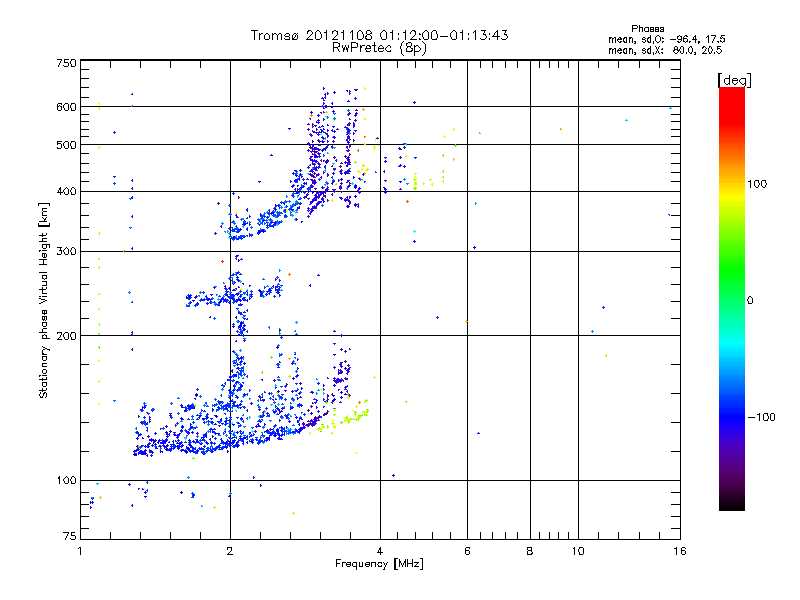Select the 'mean, sd,X: 80.0, 20.5' line
This screenshot has width=800, height=600.
pos(665,50)
